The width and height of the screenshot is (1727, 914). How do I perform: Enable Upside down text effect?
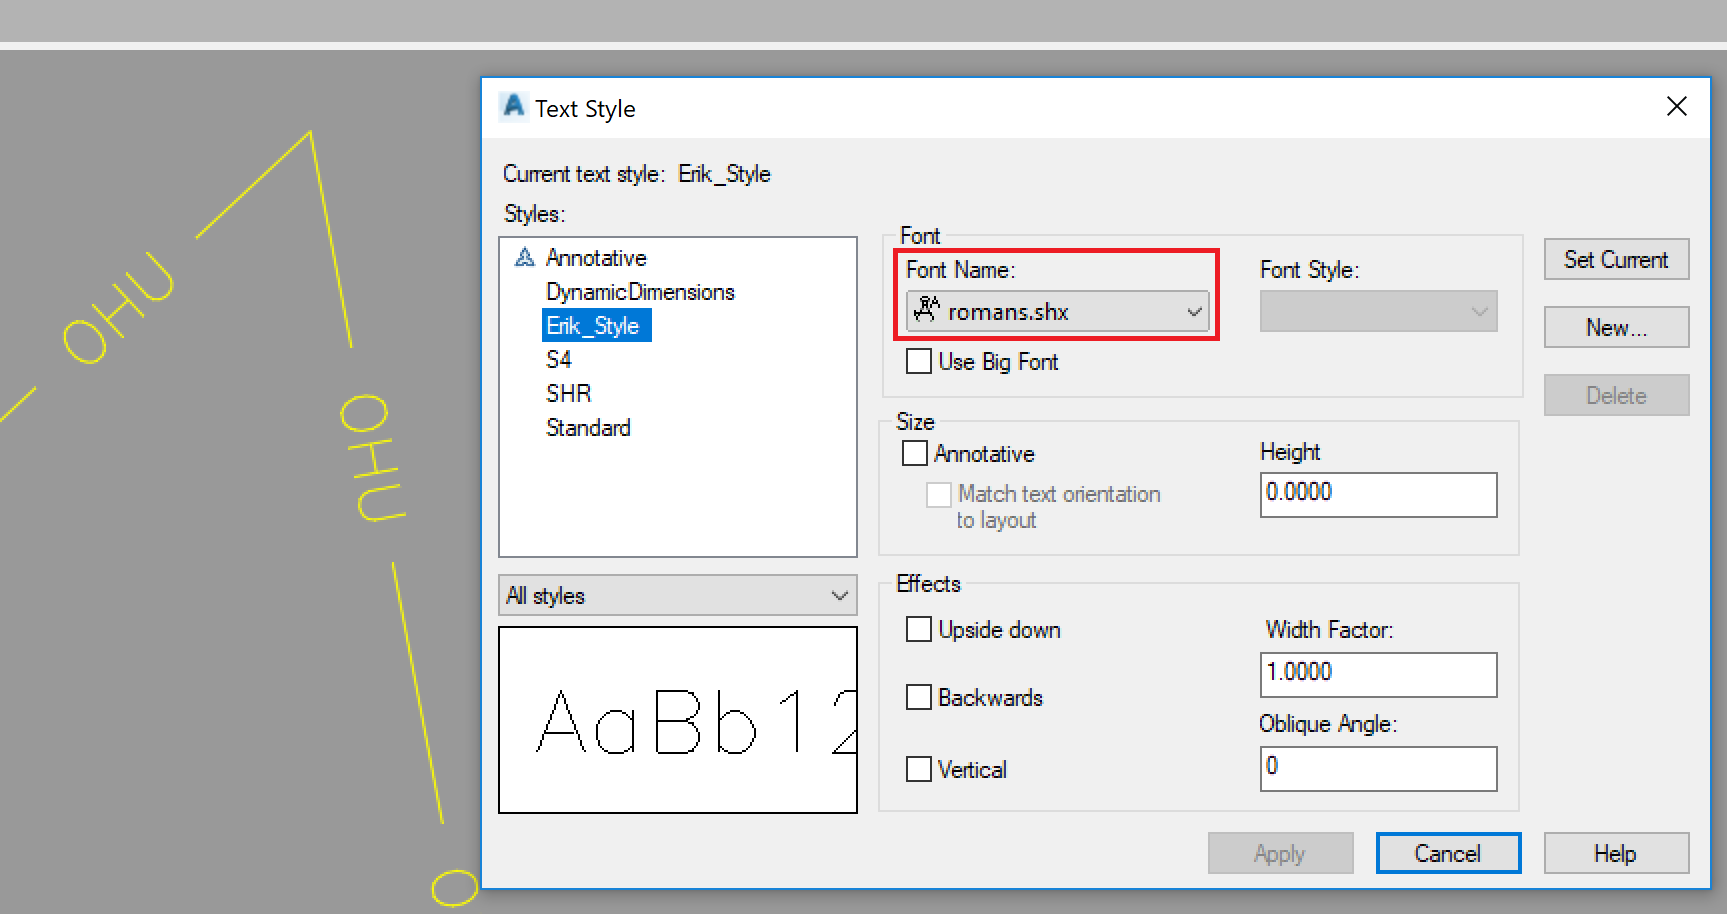pyautogui.click(x=919, y=629)
